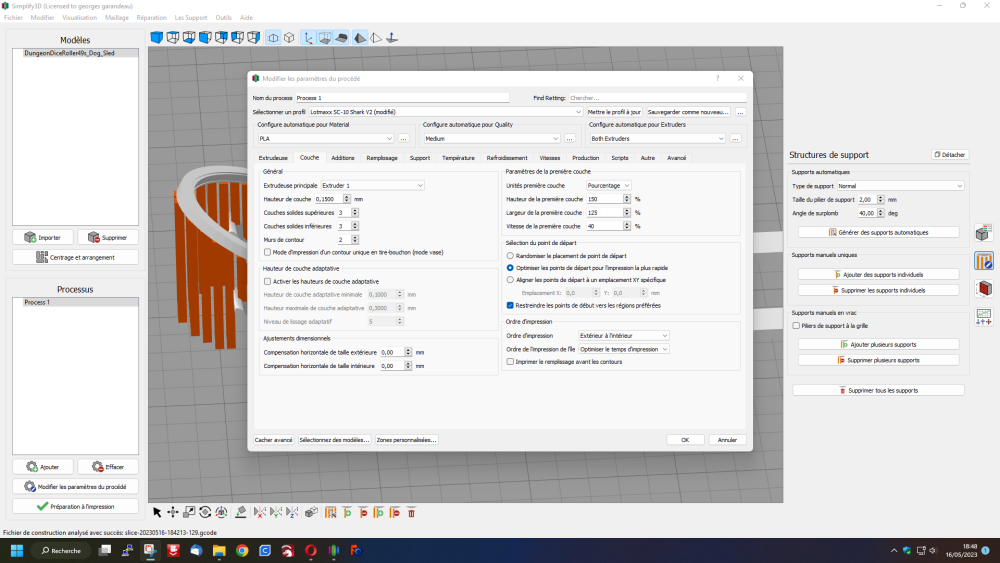This screenshot has height=563, width=1000.
Task: Select Aligner les points de départ radio
Action: 510,280
